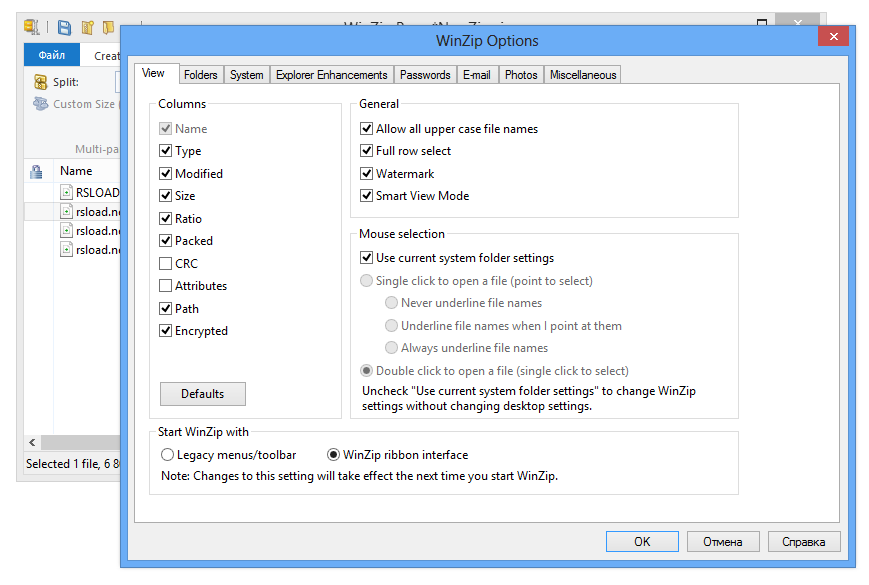This screenshot has height=585, width=869.
Task: Enable the CRC column checkbox
Action: point(165,263)
